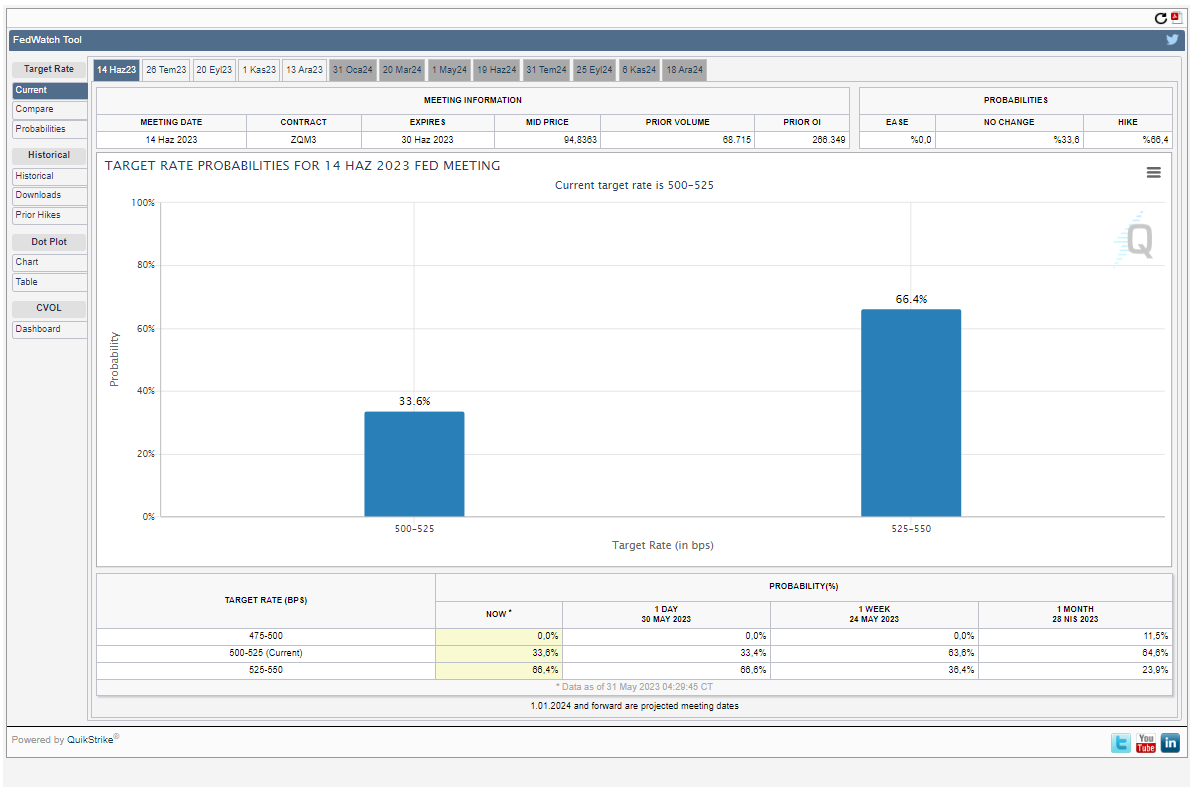Screen dimensions: 1196x787
Task: Go to Downloads under Historical
Action: (50, 195)
